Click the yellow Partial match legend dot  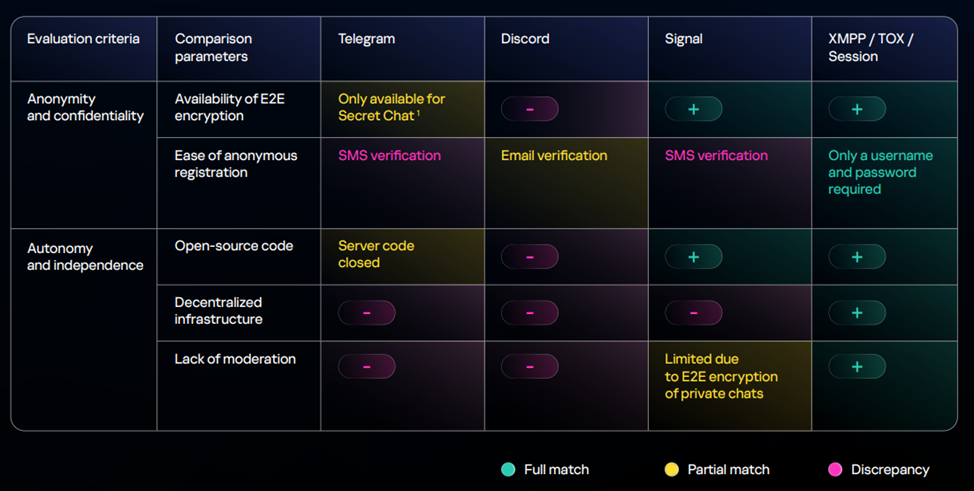[671, 469]
